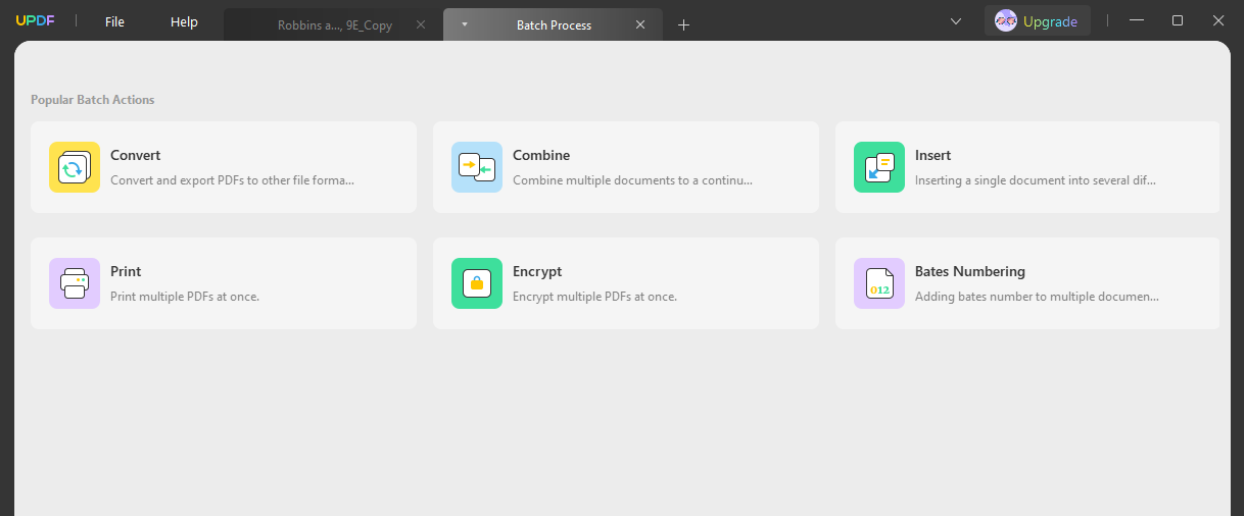This screenshot has width=1244, height=516.
Task: Switch to the Robbins 9E_Copy tab
Action: (333, 25)
